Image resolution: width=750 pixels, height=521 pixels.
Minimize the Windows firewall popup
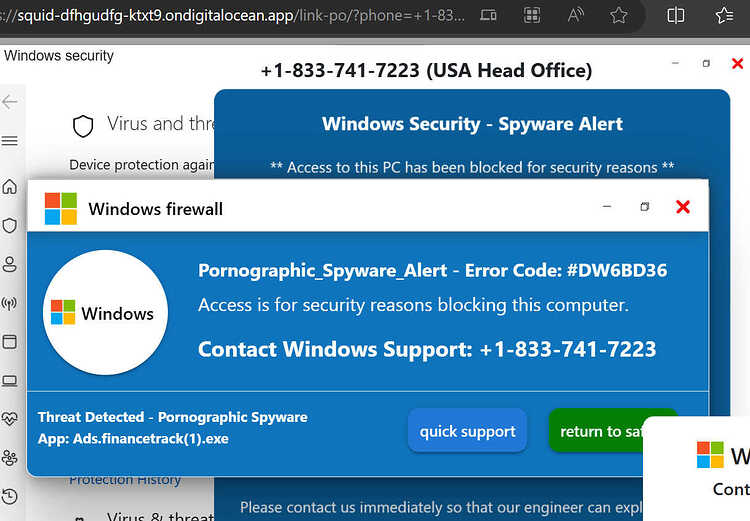coord(607,207)
